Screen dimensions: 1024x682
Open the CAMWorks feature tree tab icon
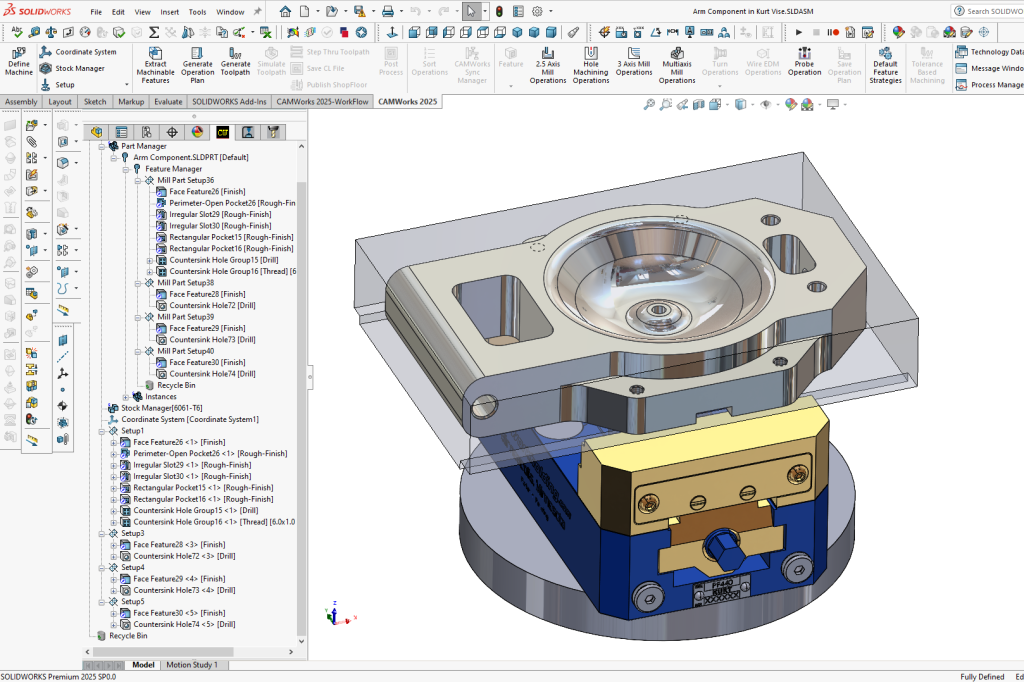click(x=223, y=132)
